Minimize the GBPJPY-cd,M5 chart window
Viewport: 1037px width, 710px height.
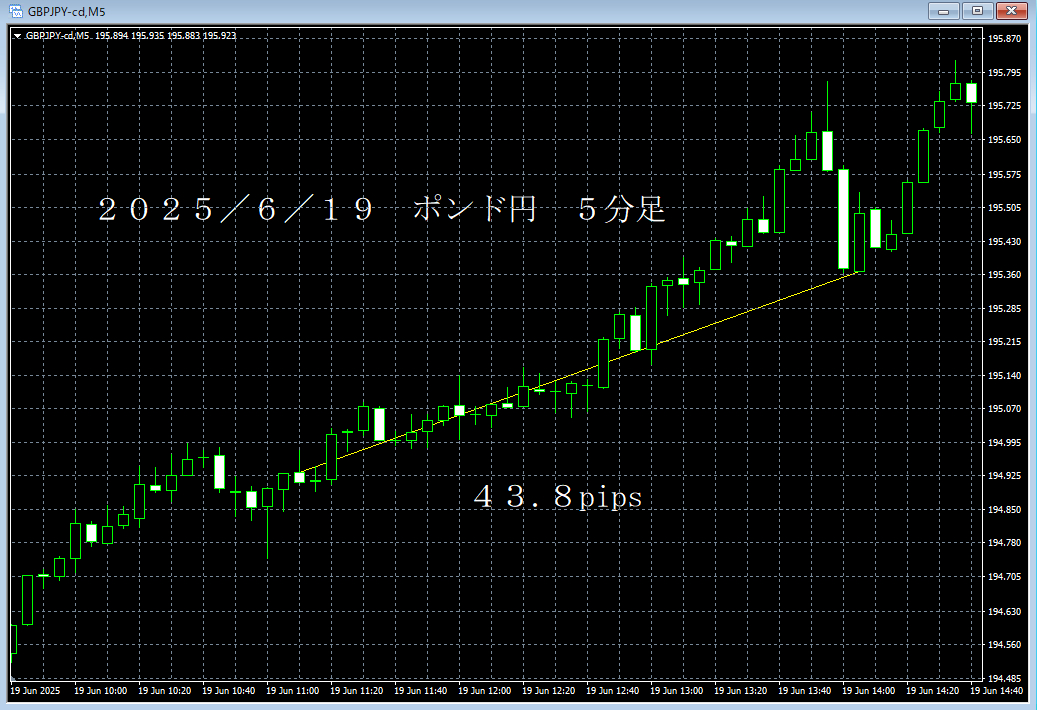click(943, 11)
